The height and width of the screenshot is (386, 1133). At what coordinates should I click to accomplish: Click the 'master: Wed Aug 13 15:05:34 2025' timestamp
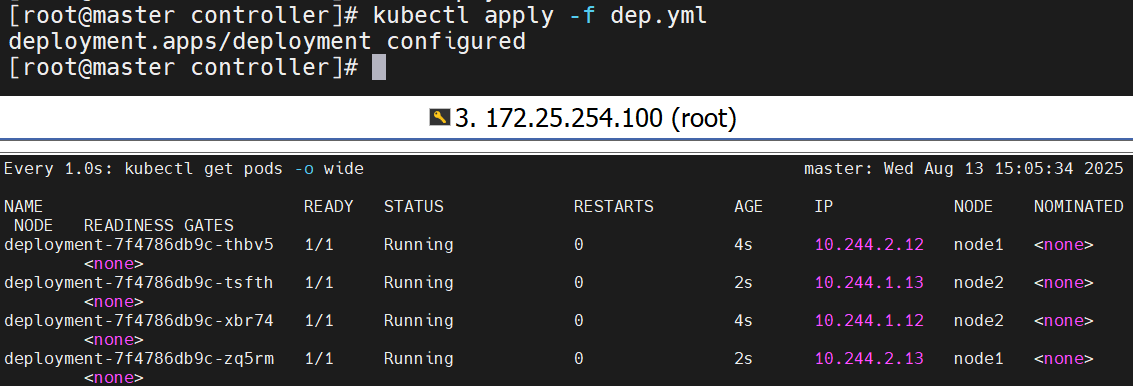click(x=963, y=168)
